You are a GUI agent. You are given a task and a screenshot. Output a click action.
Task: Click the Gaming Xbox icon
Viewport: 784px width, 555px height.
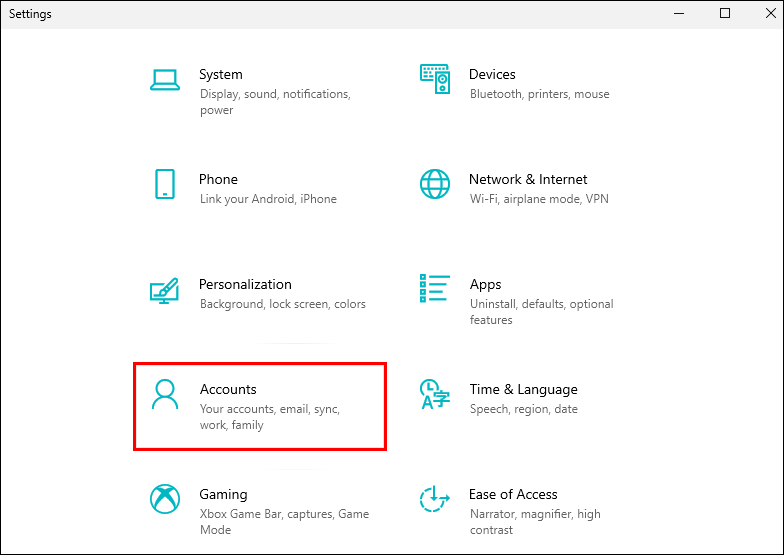click(x=164, y=499)
